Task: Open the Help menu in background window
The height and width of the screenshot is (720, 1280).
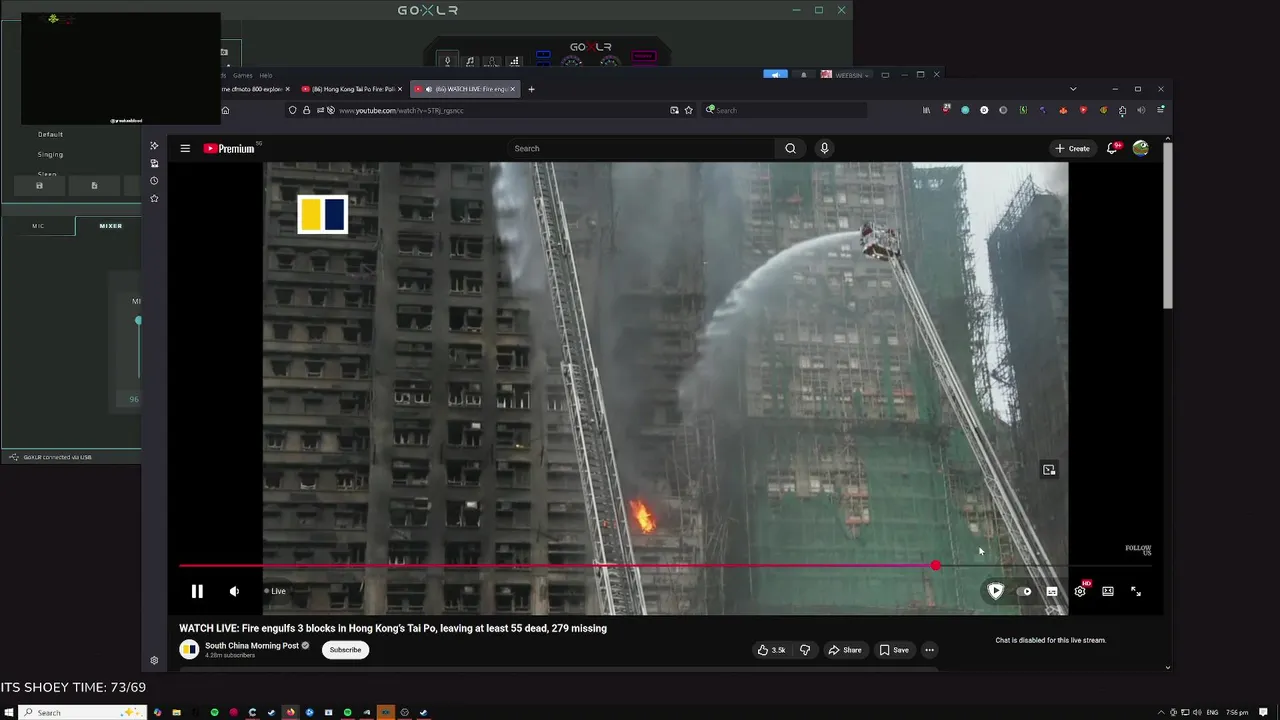Action: pos(266,75)
